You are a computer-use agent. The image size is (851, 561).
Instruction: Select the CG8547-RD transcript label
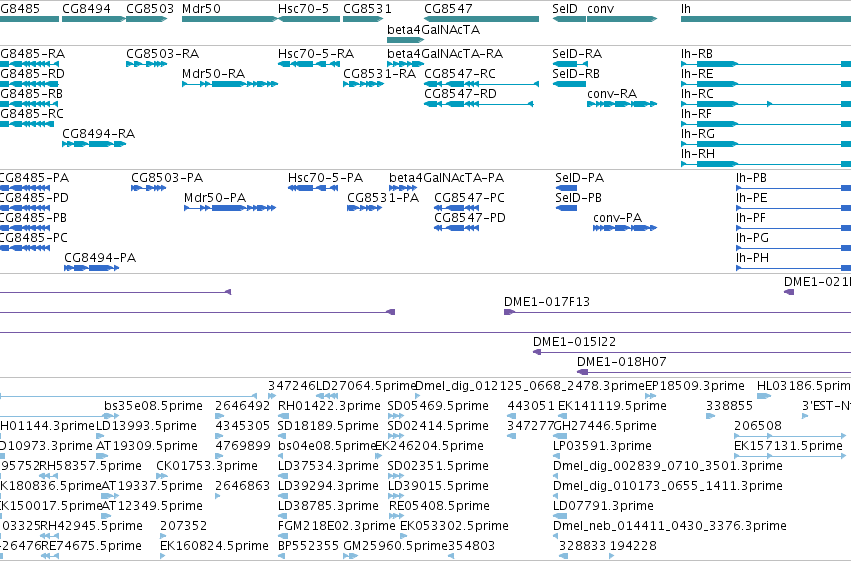tap(460, 94)
